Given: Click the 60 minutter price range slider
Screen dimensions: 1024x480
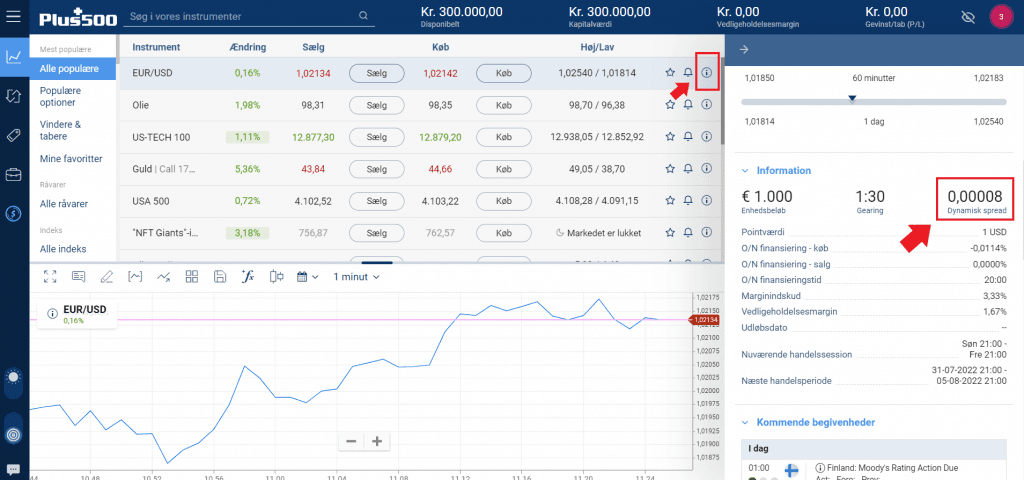Looking at the screenshot, I should tap(852, 97).
